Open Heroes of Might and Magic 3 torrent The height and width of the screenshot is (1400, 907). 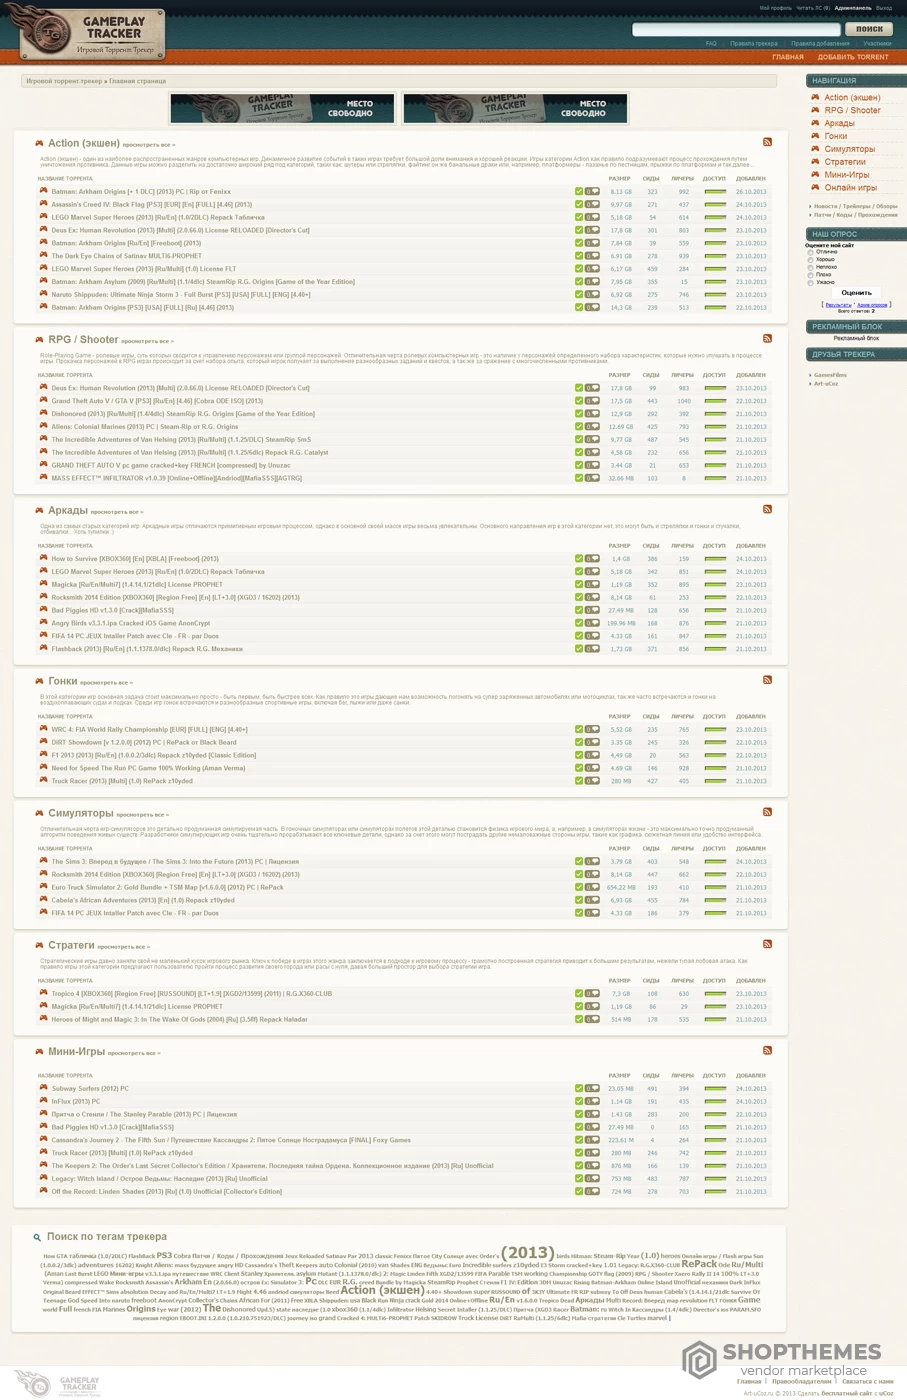pyautogui.click(x=180, y=1019)
